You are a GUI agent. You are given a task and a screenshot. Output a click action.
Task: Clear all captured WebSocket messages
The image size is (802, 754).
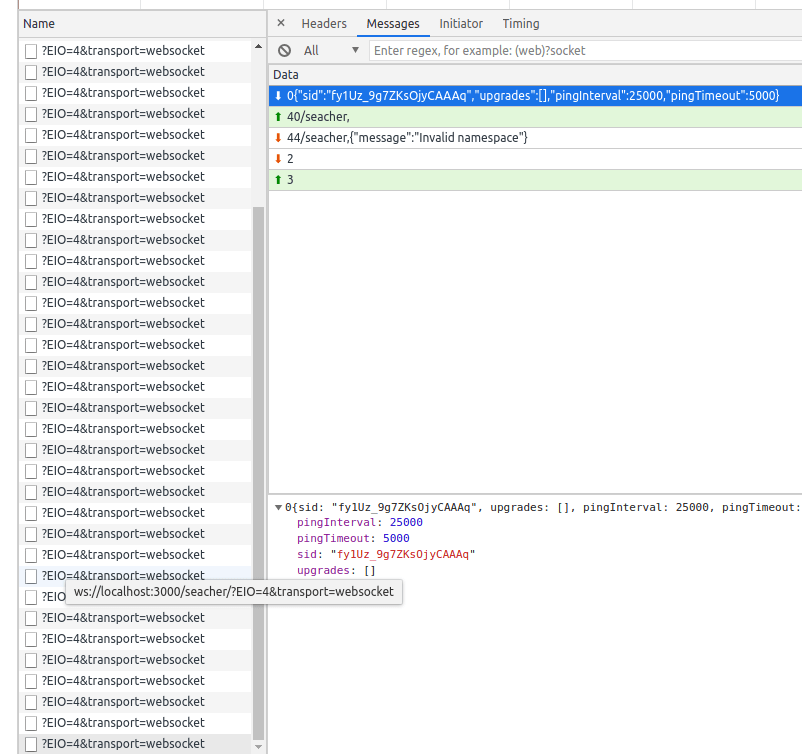(285, 50)
